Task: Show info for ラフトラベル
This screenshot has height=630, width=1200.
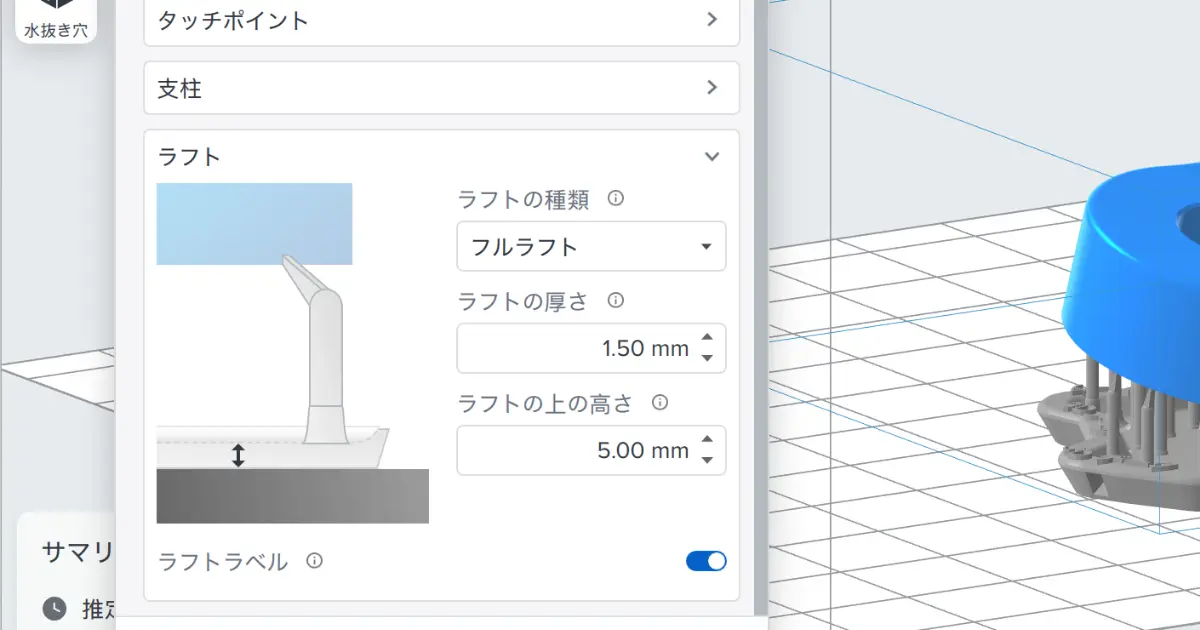Action: 314,561
